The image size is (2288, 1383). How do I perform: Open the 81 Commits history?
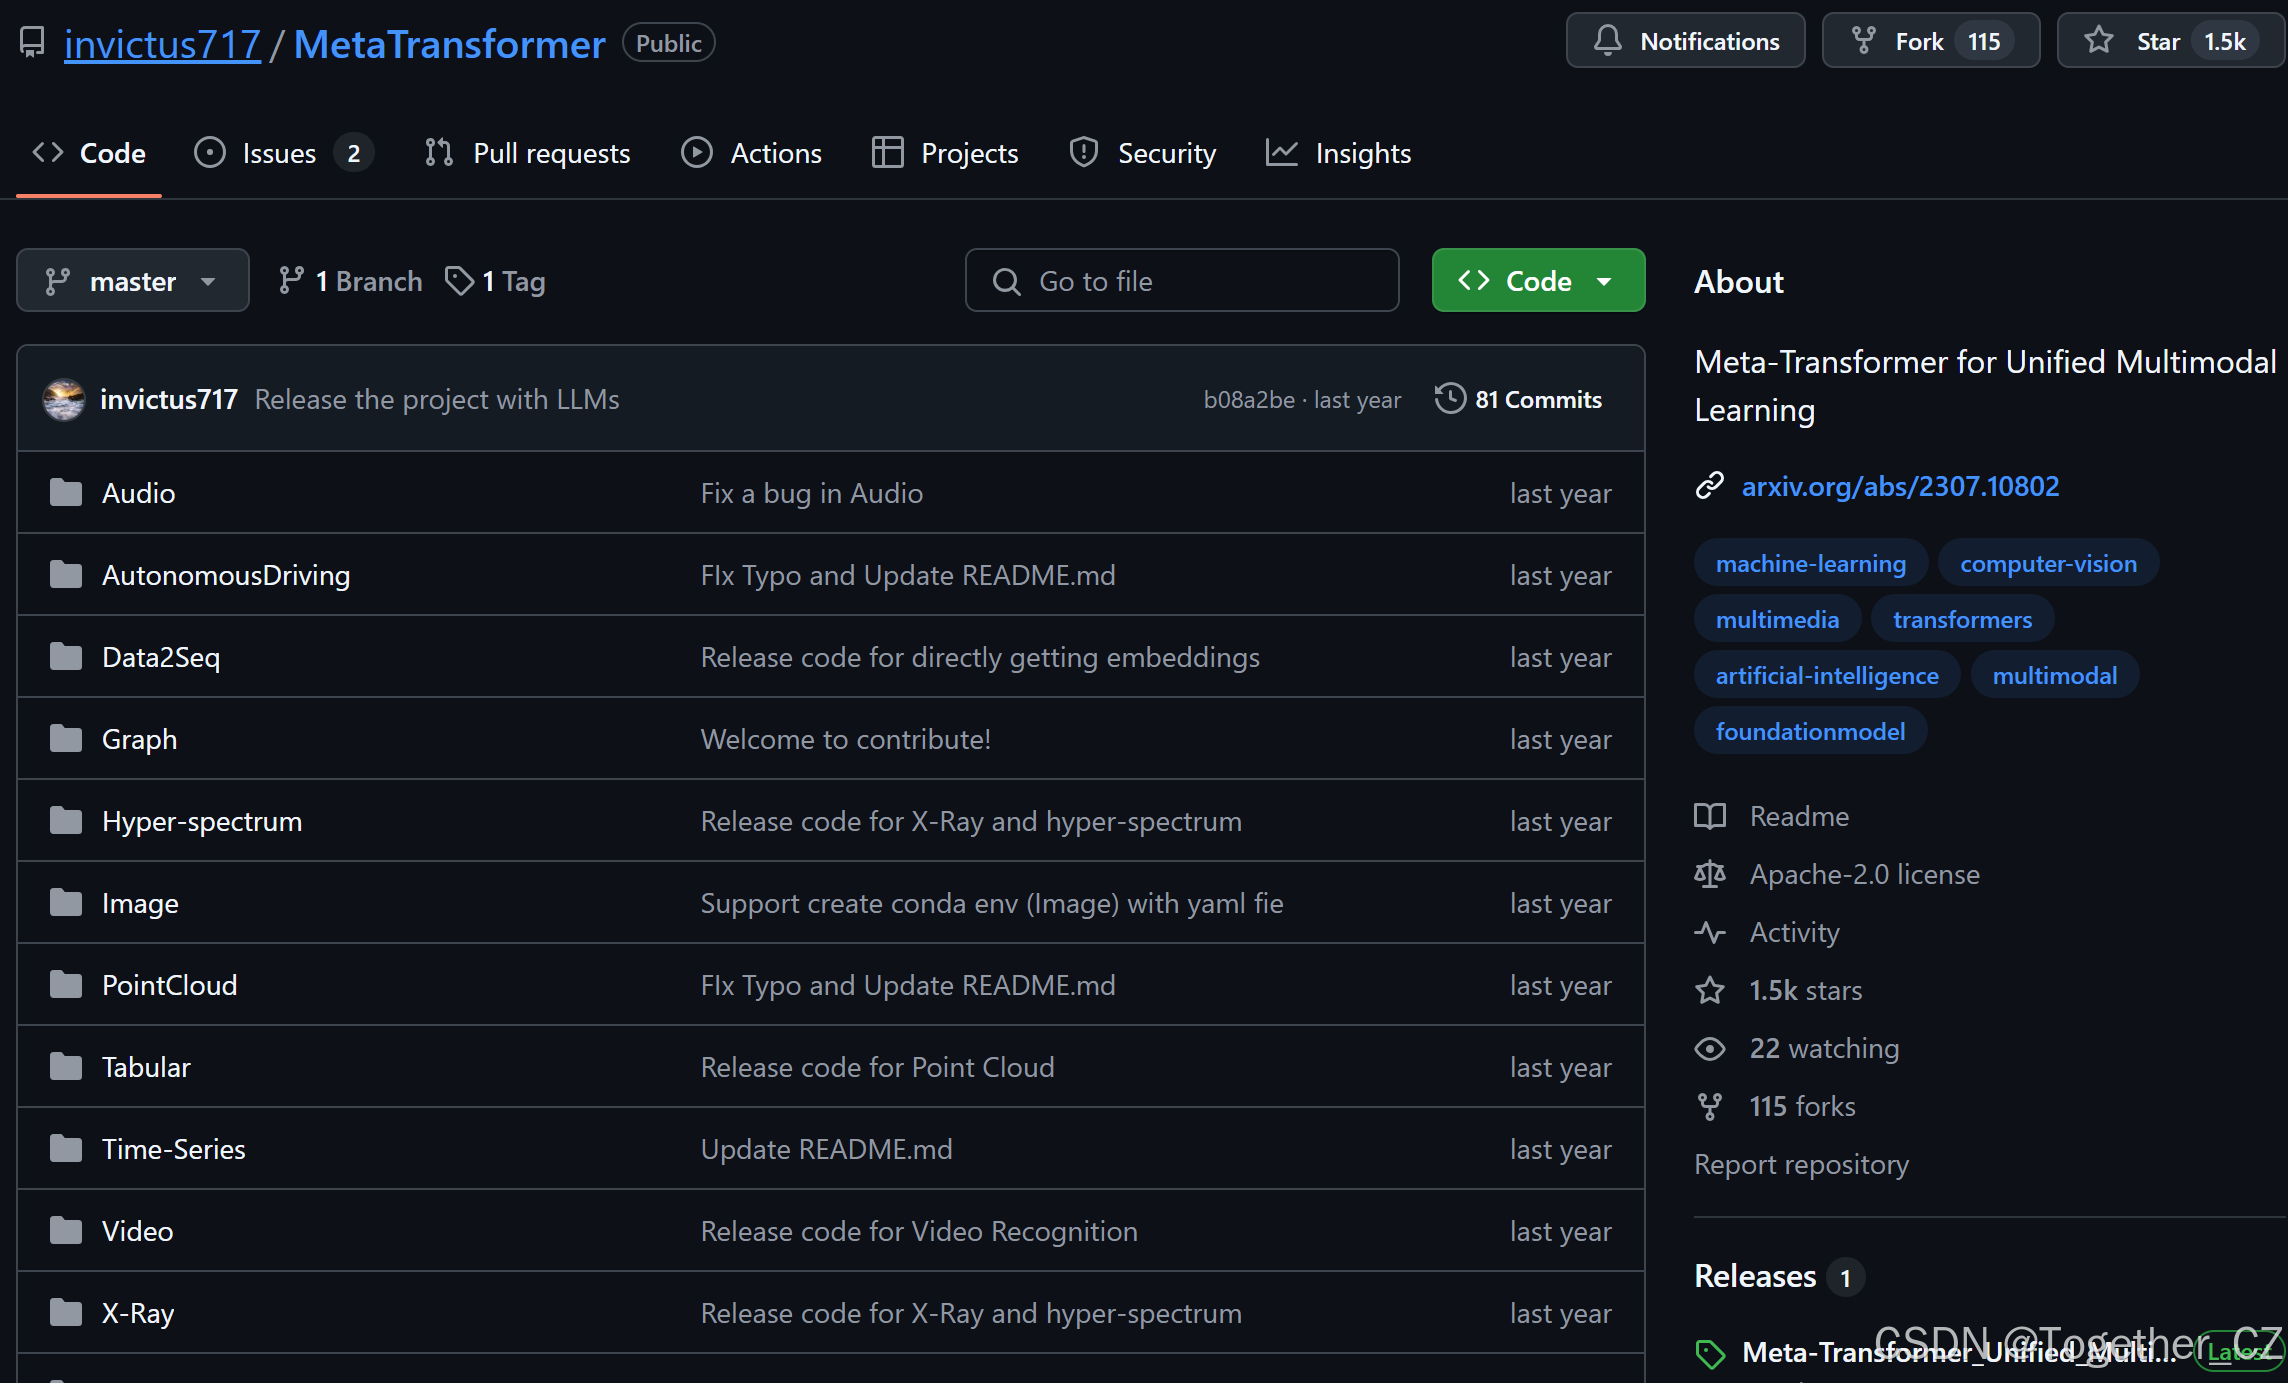pyautogui.click(x=1519, y=399)
